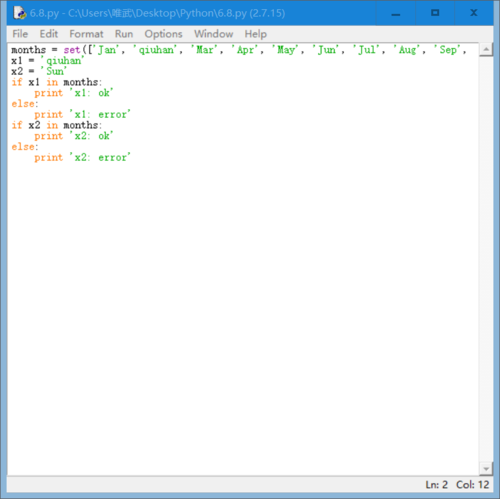This screenshot has height=499, width=500.
Task: Open the Edit menu
Action: click(x=49, y=34)
